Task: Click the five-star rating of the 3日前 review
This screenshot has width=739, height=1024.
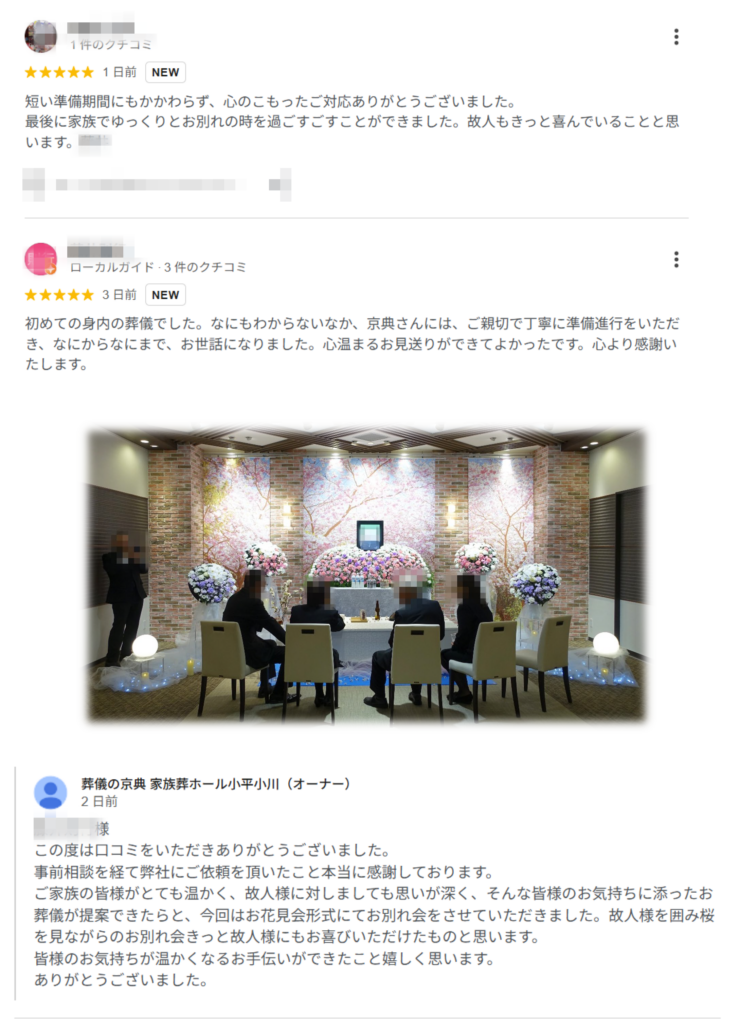Action: [59, 295]
